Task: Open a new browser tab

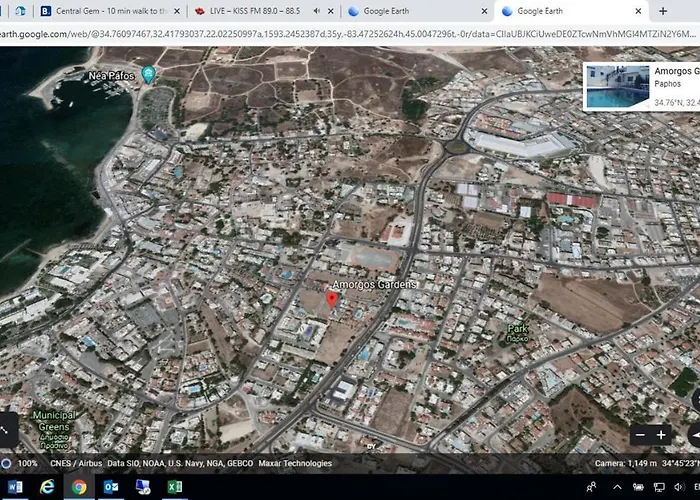Action: (662, 11)
